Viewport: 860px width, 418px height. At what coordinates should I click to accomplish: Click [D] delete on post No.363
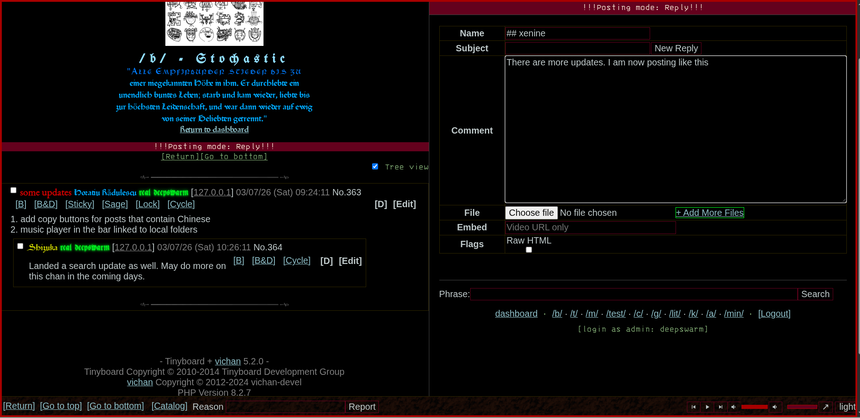coord(380,204)
